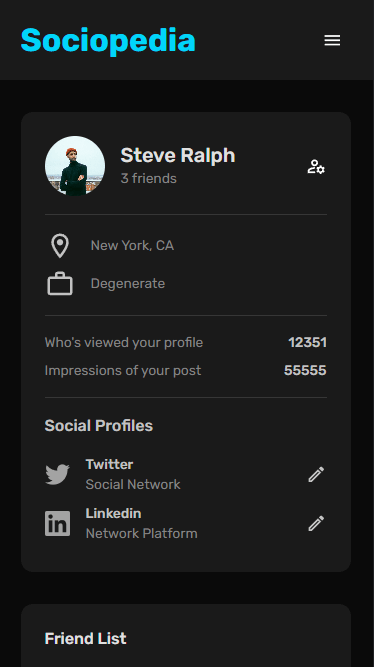Click the post impressions count 55555
This screenshot has height=667, width=374.
(305, 371)
